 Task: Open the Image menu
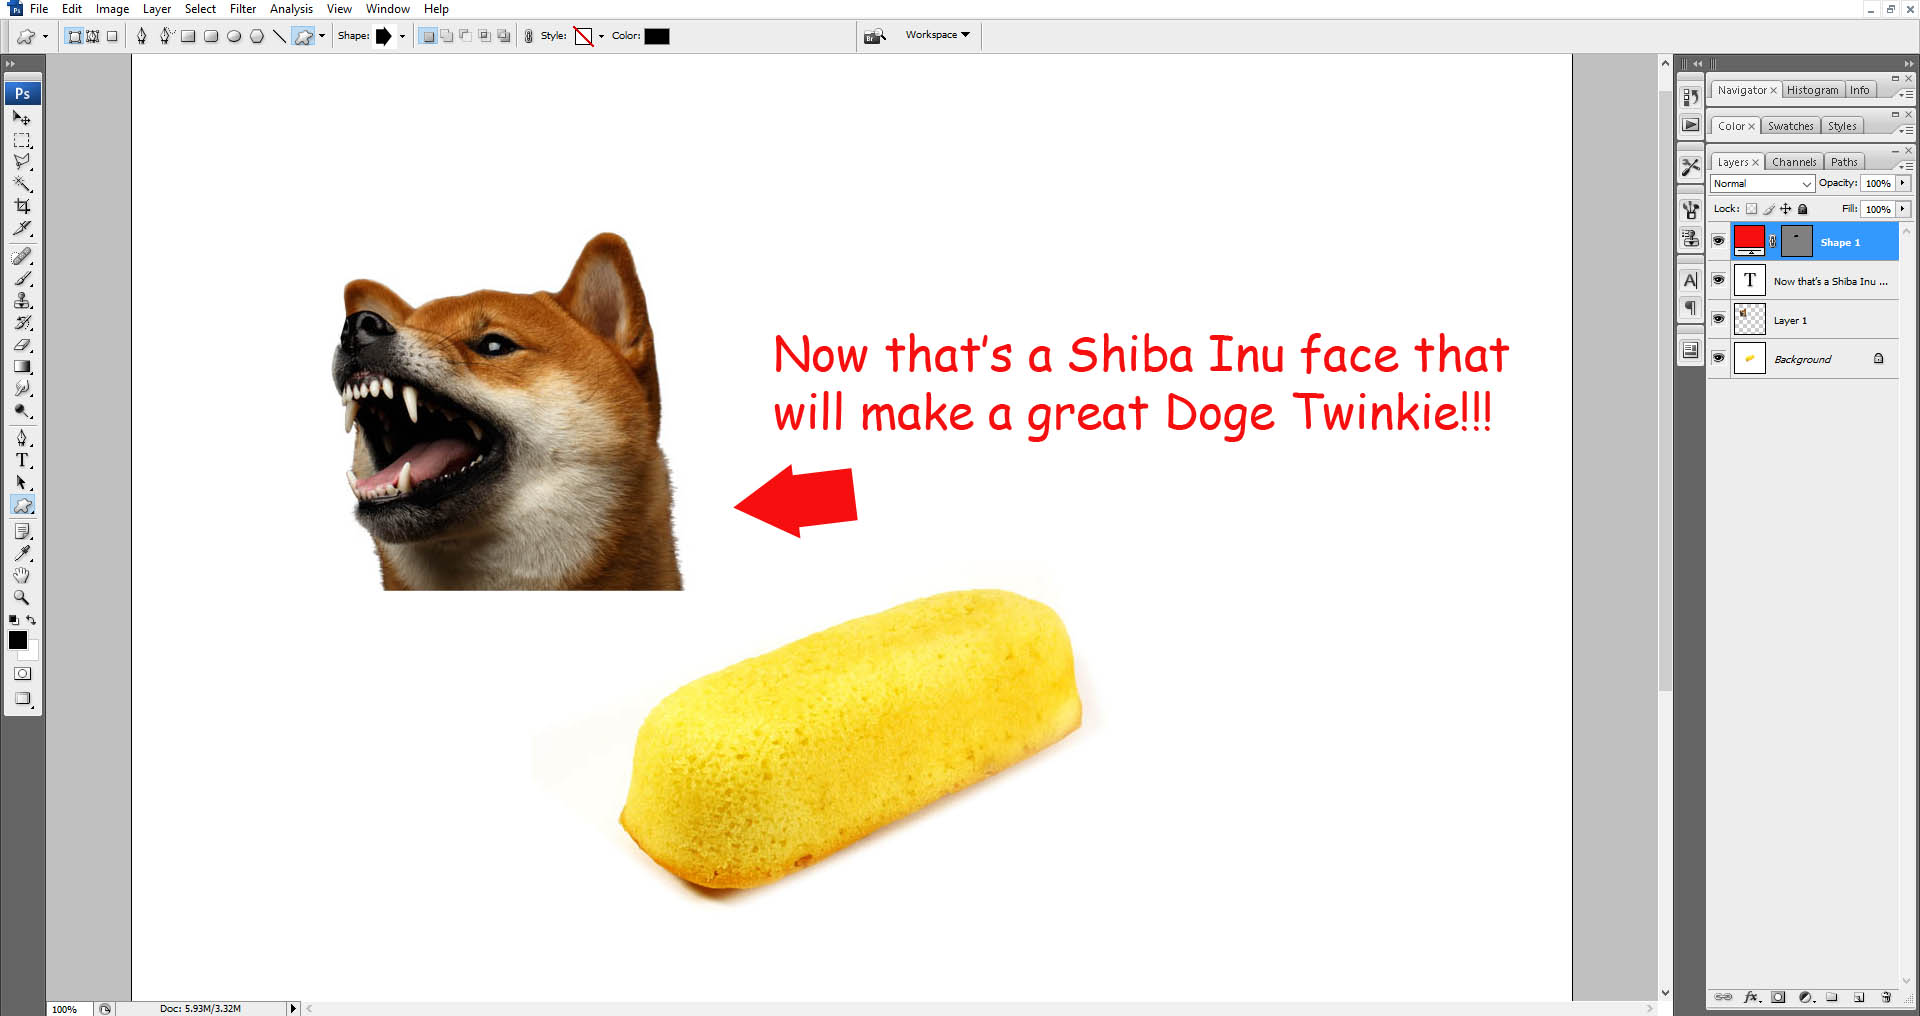112,9
